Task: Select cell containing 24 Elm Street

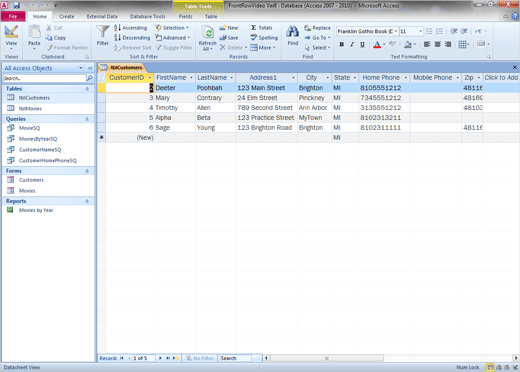Action: 266,98
